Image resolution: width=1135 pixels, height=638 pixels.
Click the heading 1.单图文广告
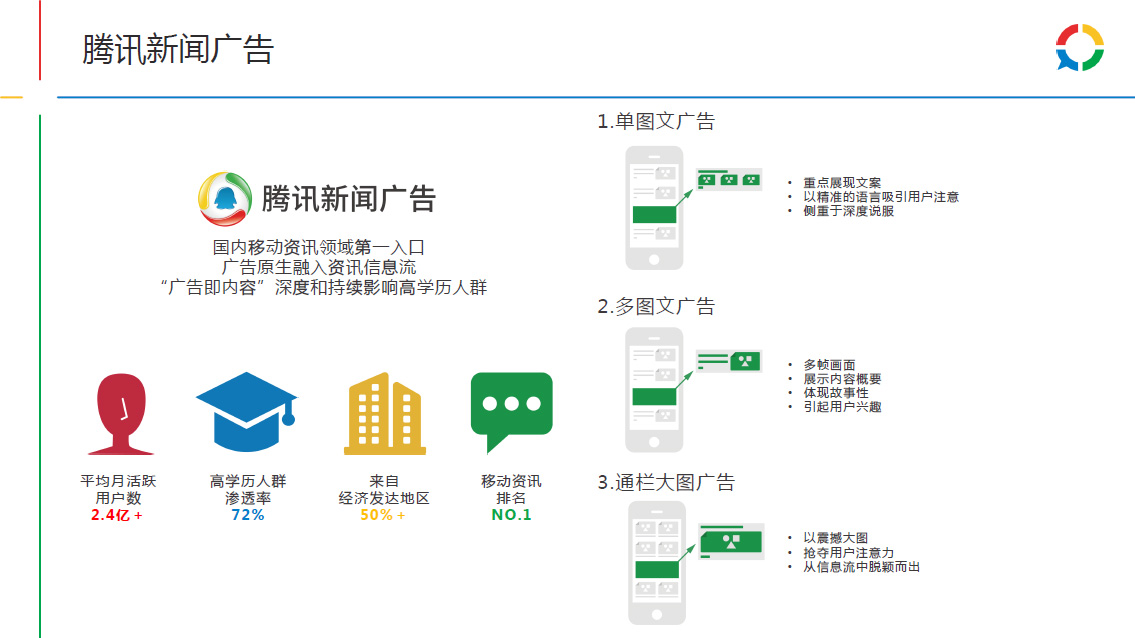(x=656, y=121)
